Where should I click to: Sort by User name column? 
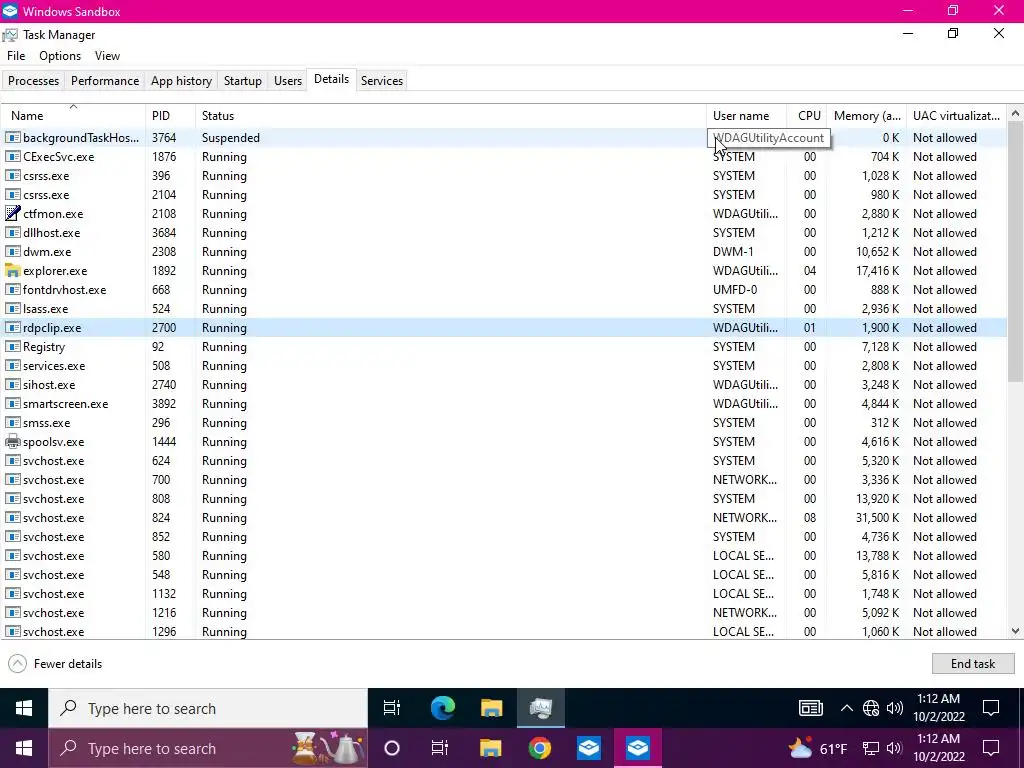(x=746, y=116)
